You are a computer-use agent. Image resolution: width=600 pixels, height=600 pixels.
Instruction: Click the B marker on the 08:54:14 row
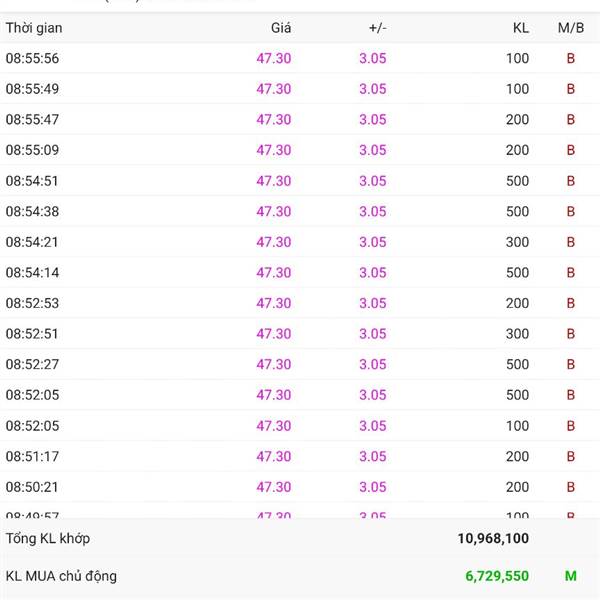pos(571,273)
